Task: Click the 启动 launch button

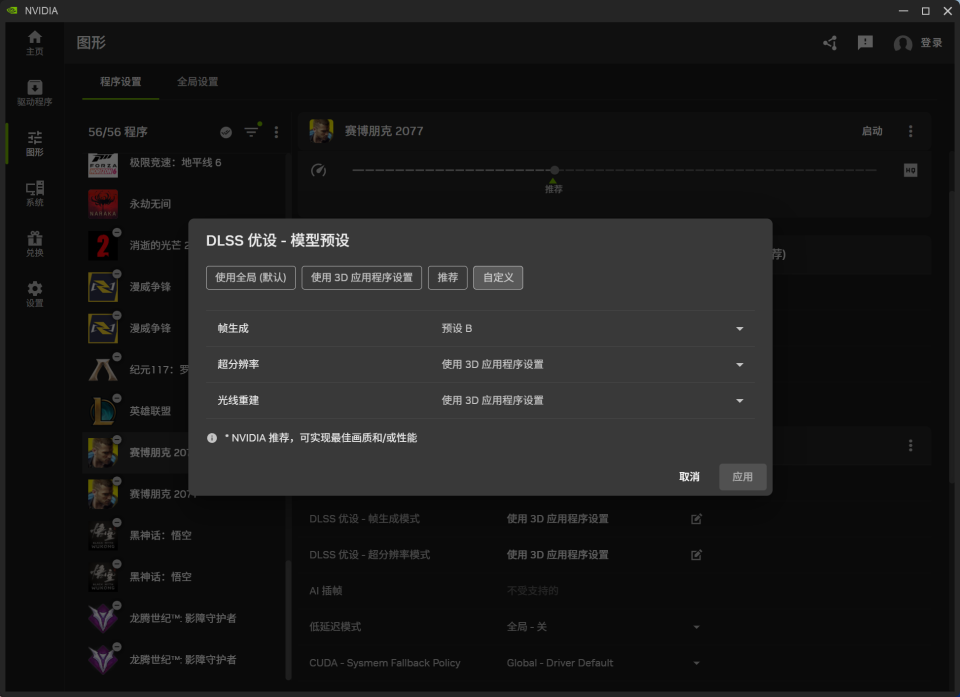Action: 872,131
